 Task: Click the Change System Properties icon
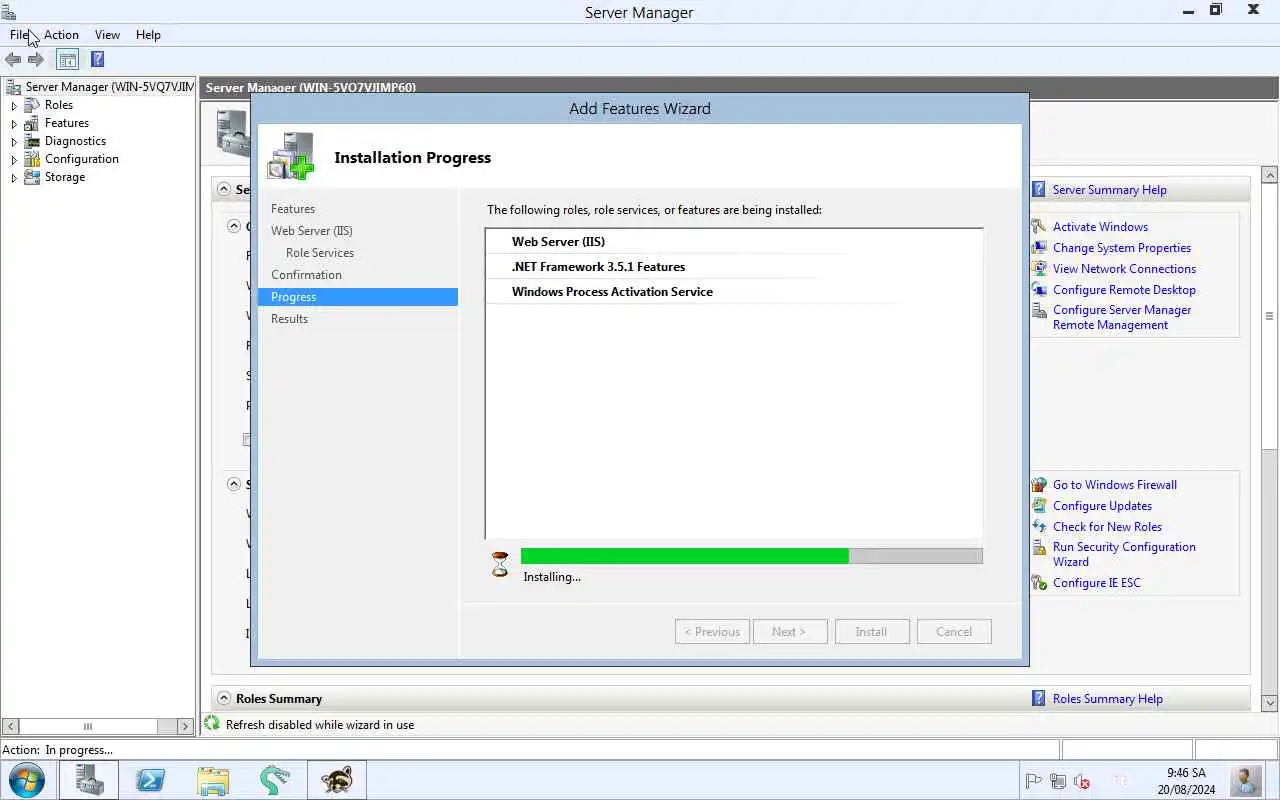[1039, 248]
